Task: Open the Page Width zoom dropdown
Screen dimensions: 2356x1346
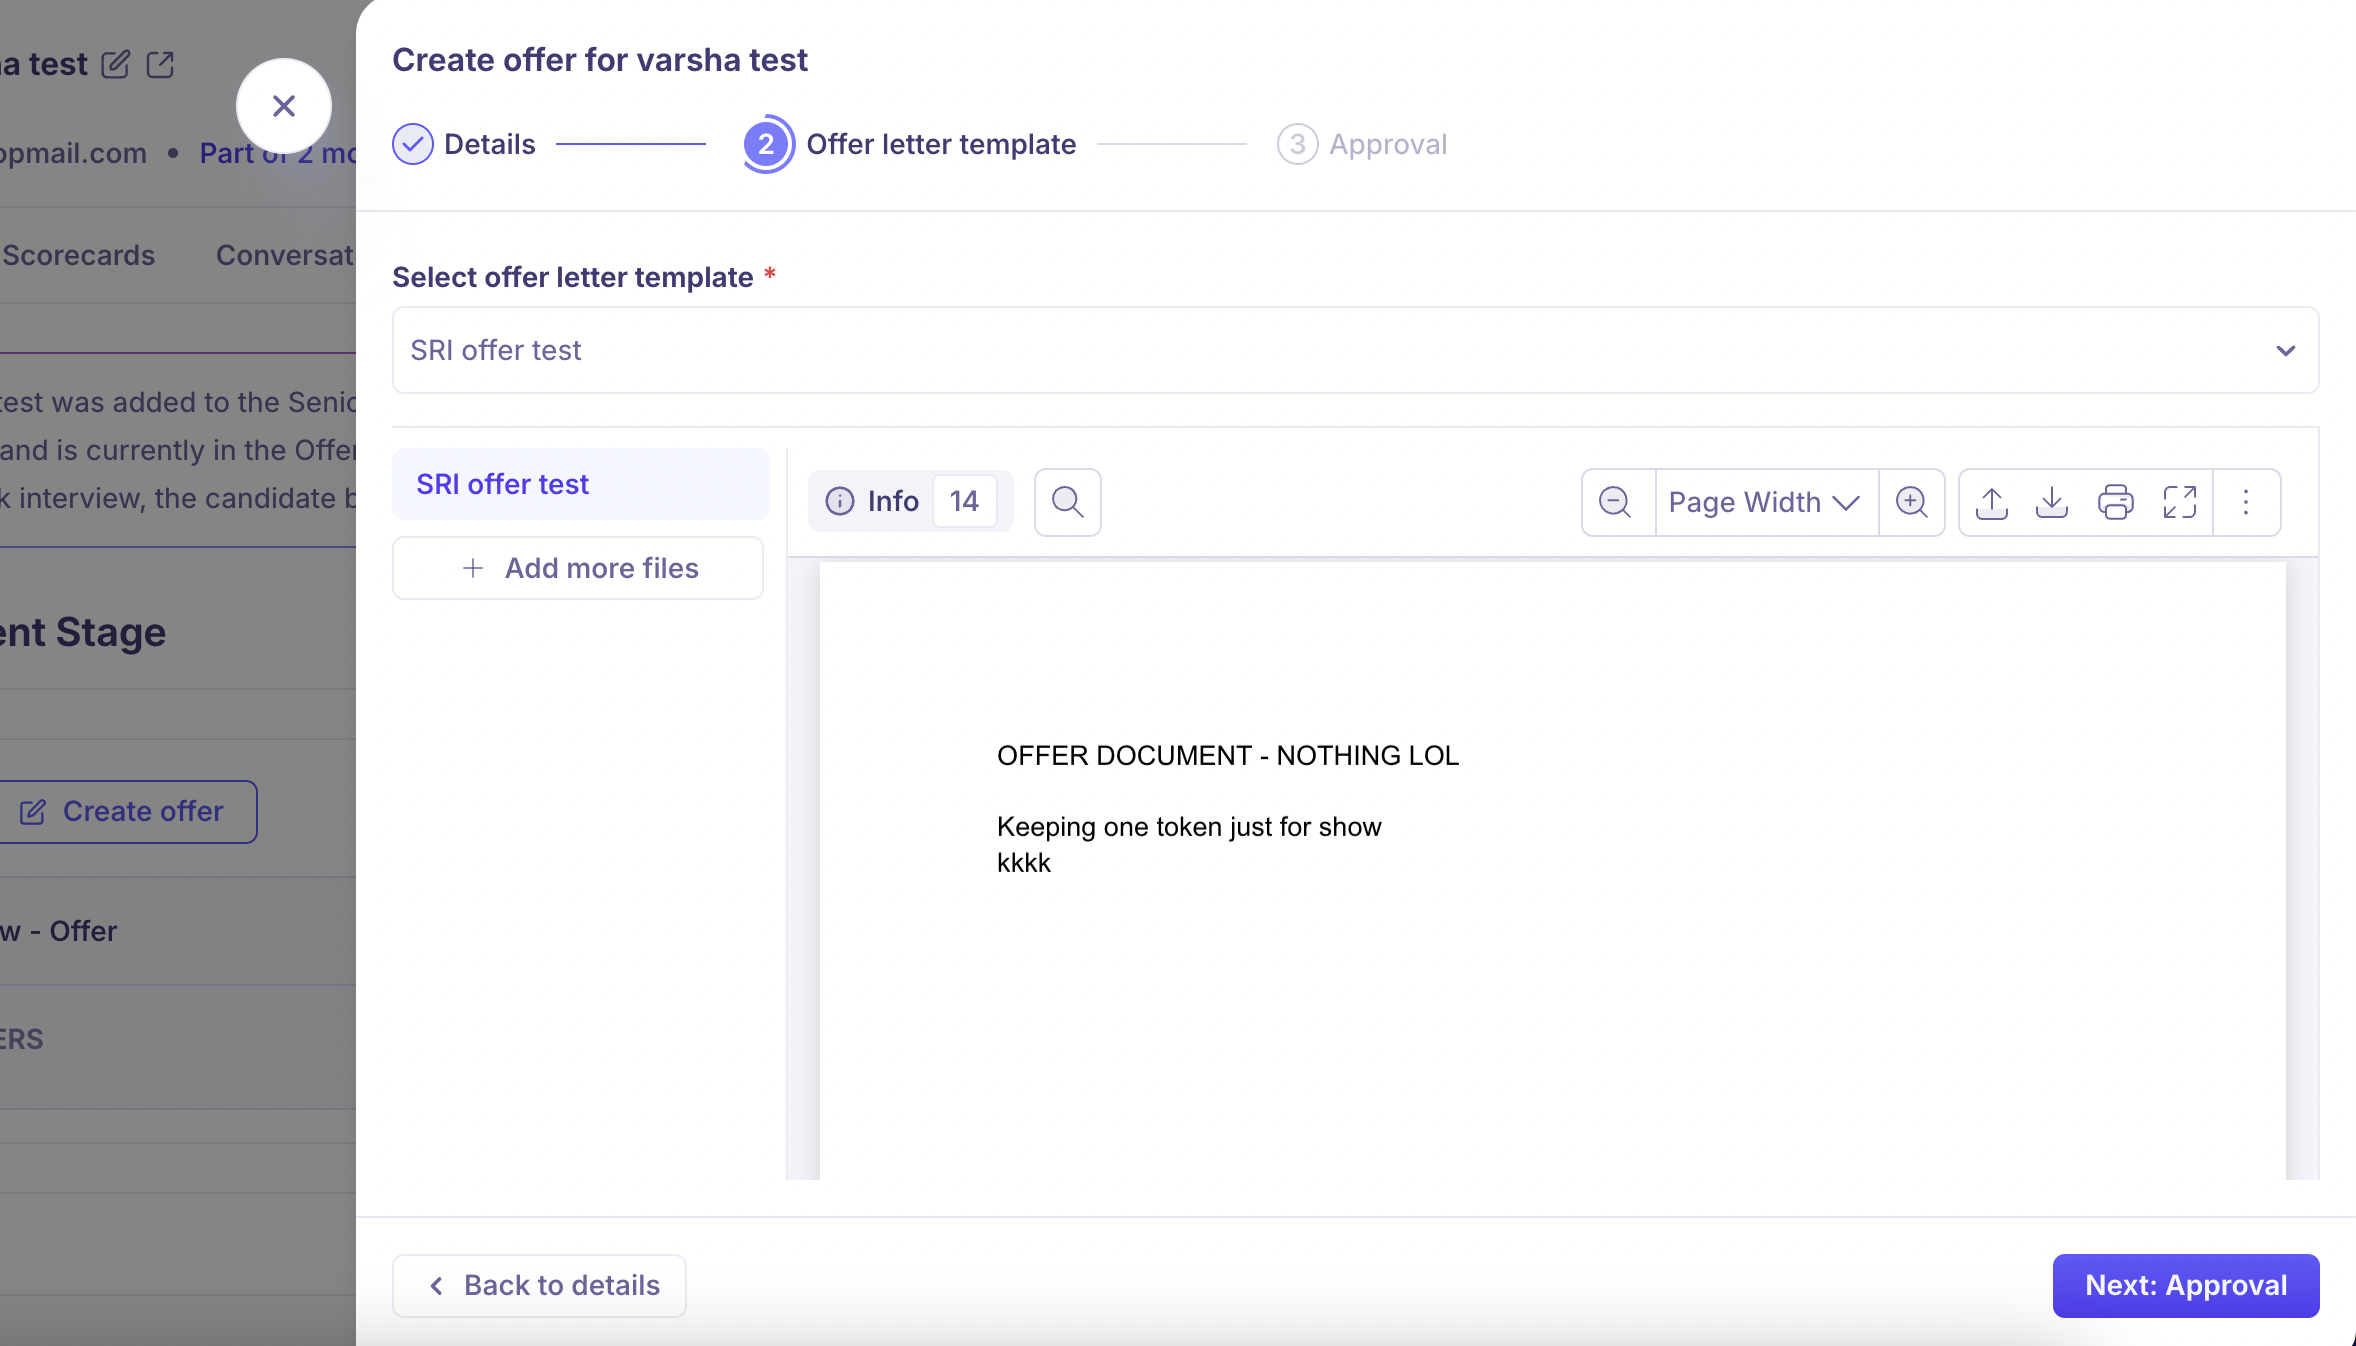Action: 1765,502
